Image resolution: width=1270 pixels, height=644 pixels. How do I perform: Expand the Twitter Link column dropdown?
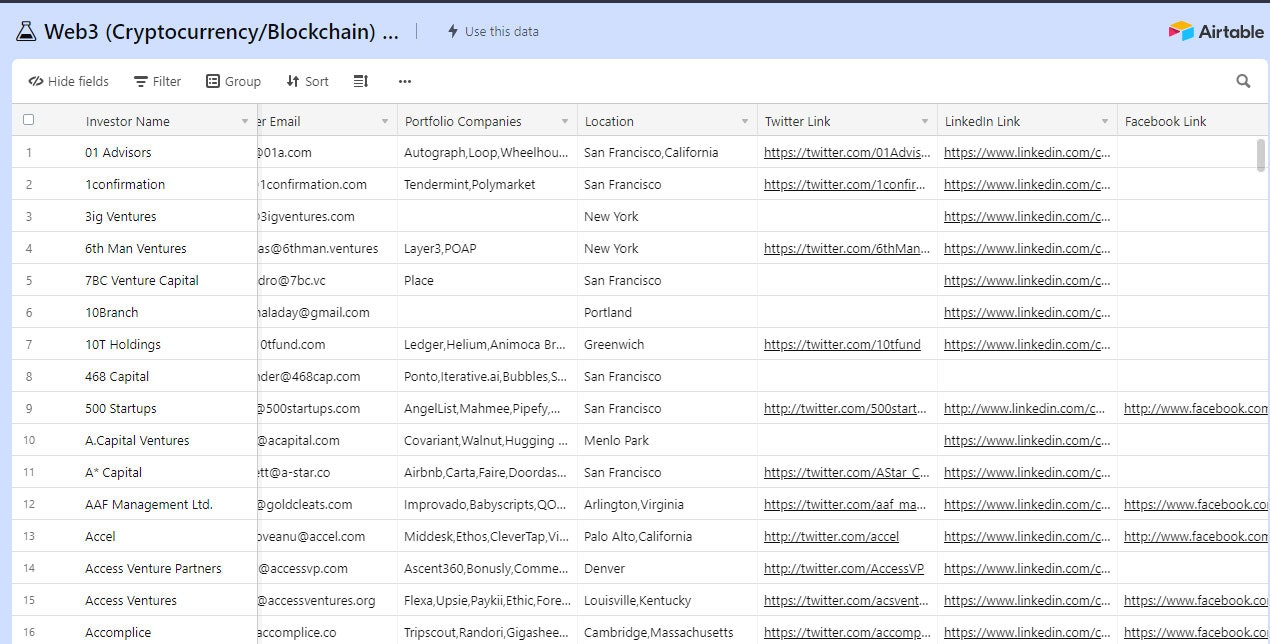pos(925,122)
